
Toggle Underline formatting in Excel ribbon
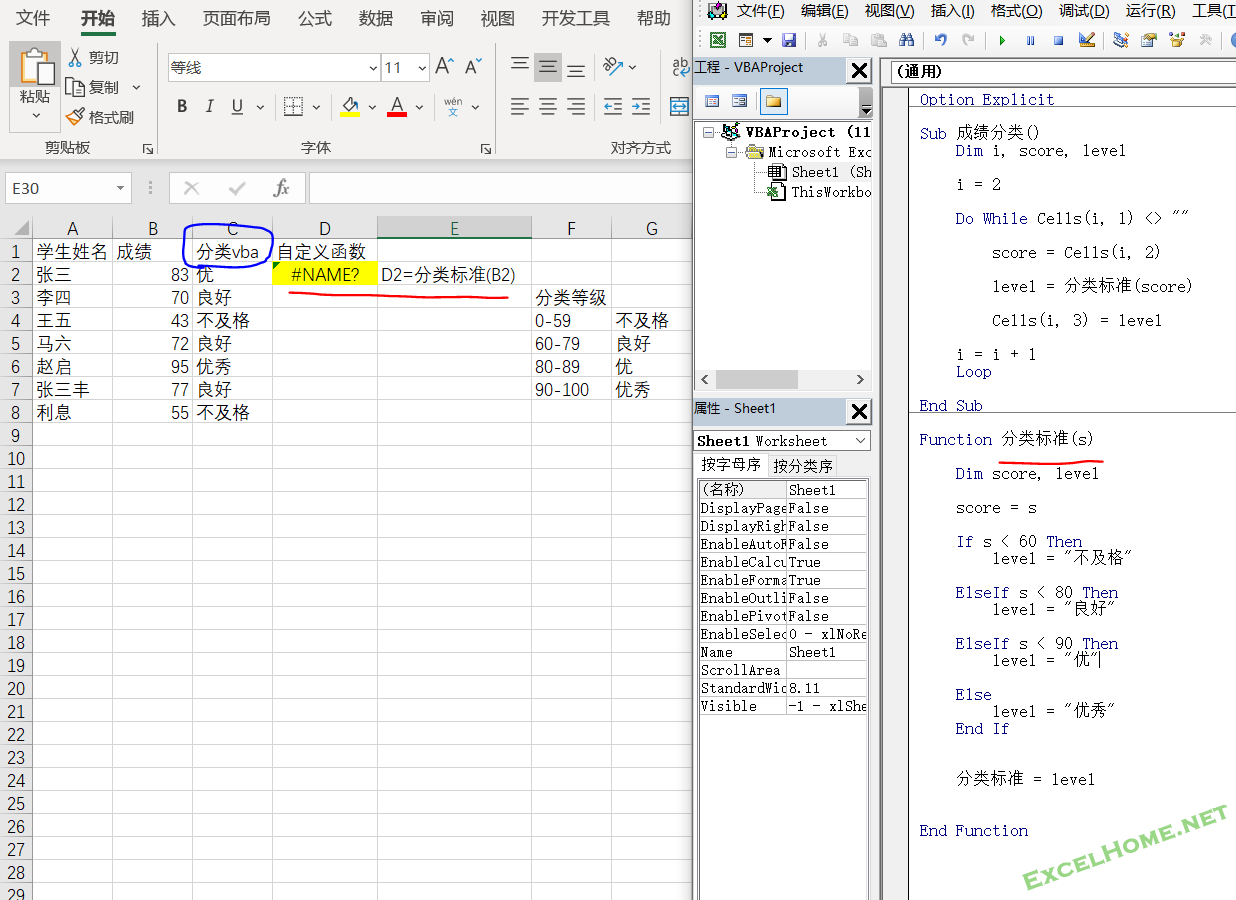pos(237,107)
